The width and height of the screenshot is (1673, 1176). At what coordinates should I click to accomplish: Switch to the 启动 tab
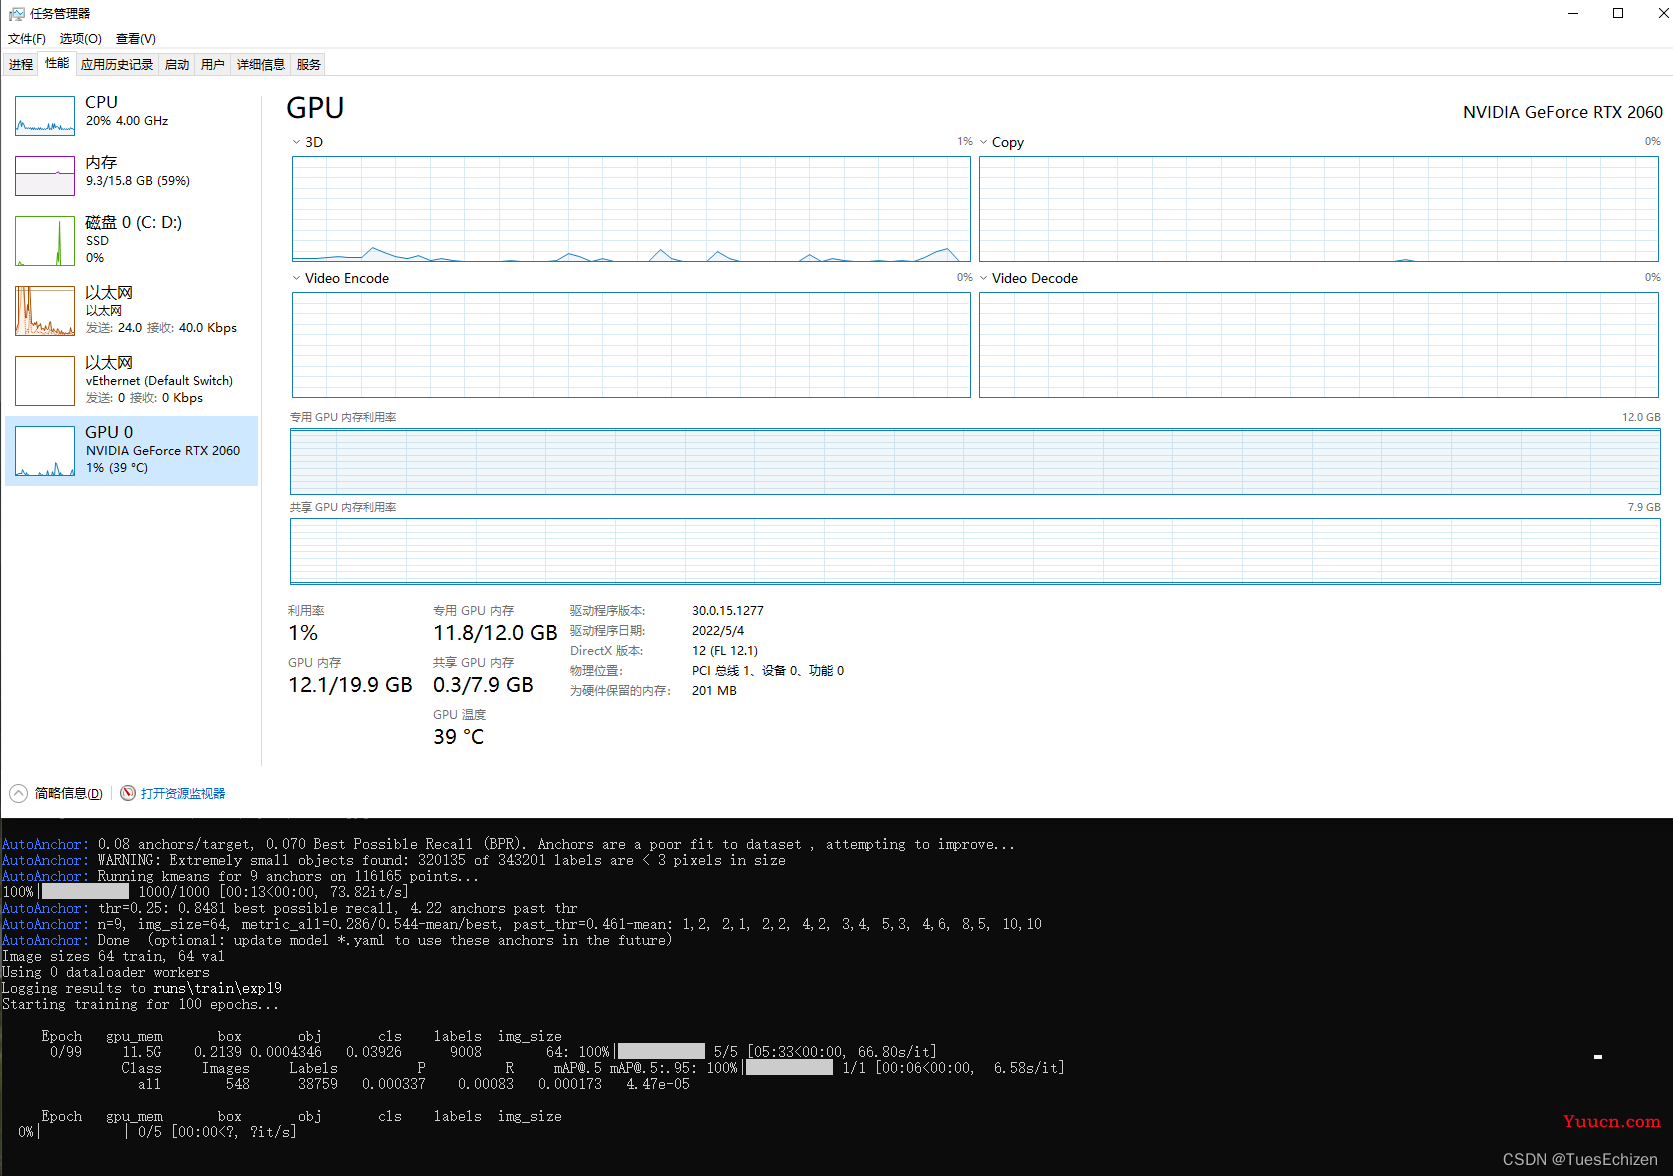(177, 64)
